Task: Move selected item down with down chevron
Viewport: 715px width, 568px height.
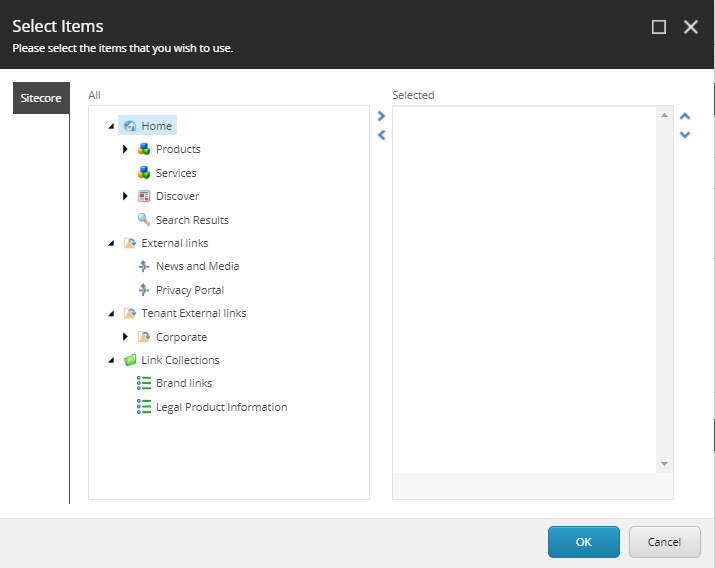Action: pyautogui.click(x=685, y=134)
